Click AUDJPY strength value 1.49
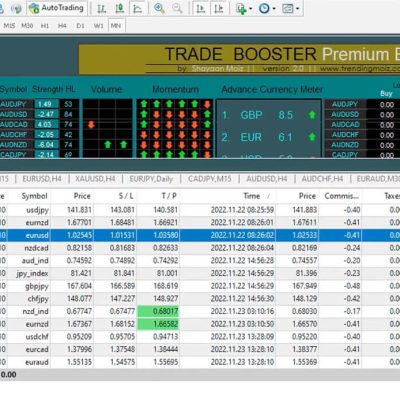 46,104
